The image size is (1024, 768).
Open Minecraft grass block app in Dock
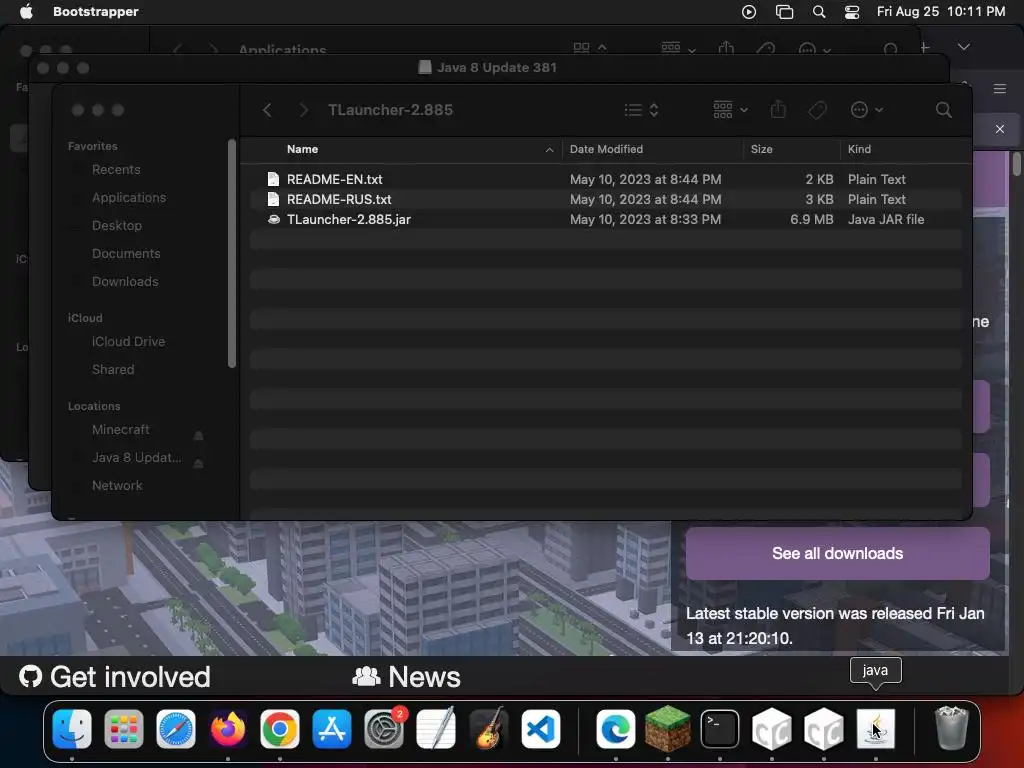pos(667,729)
